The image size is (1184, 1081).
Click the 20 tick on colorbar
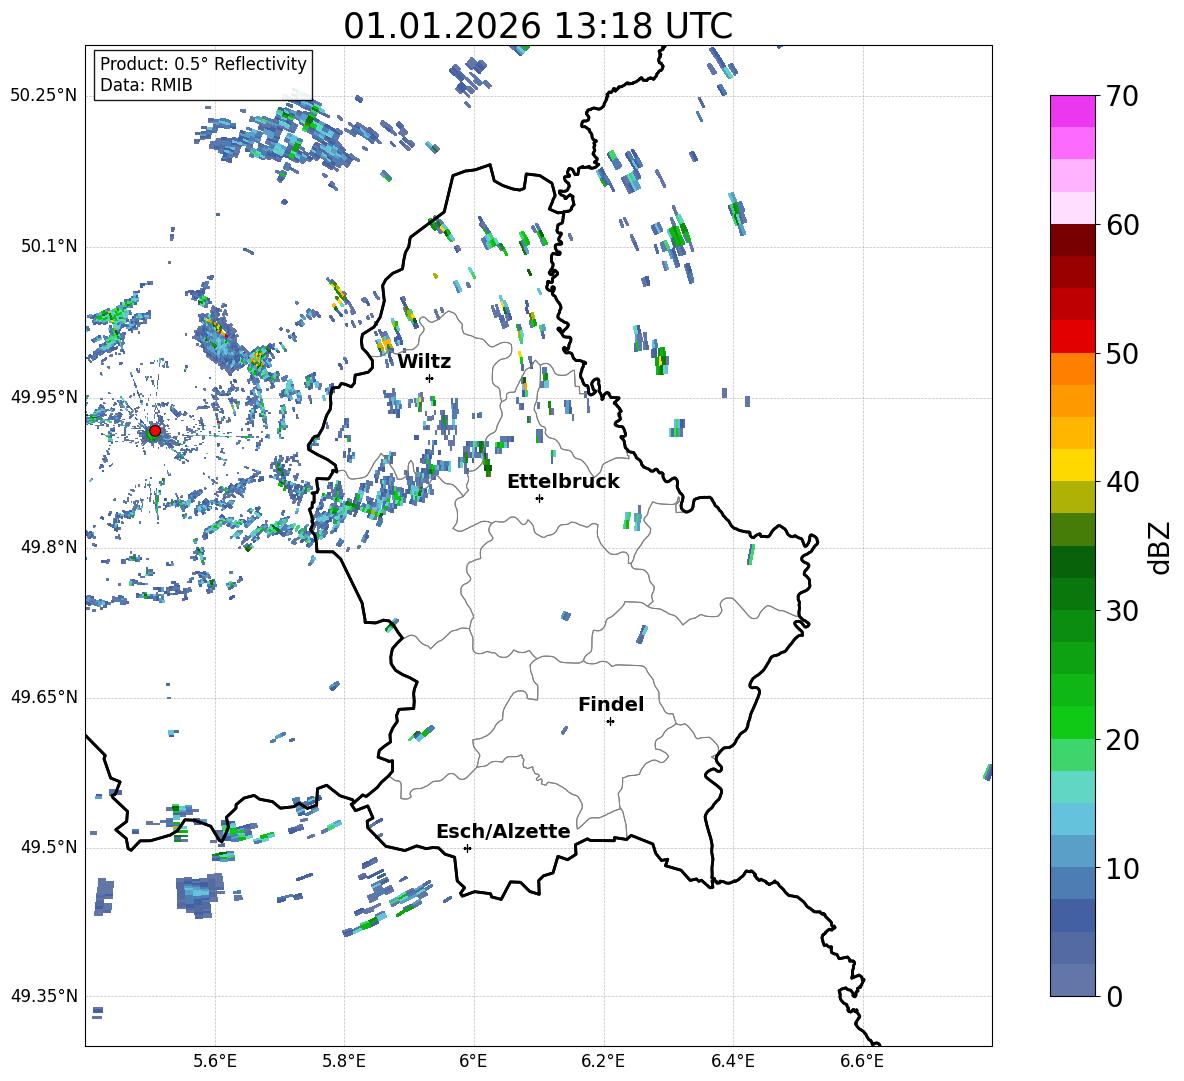[1121, 739]
